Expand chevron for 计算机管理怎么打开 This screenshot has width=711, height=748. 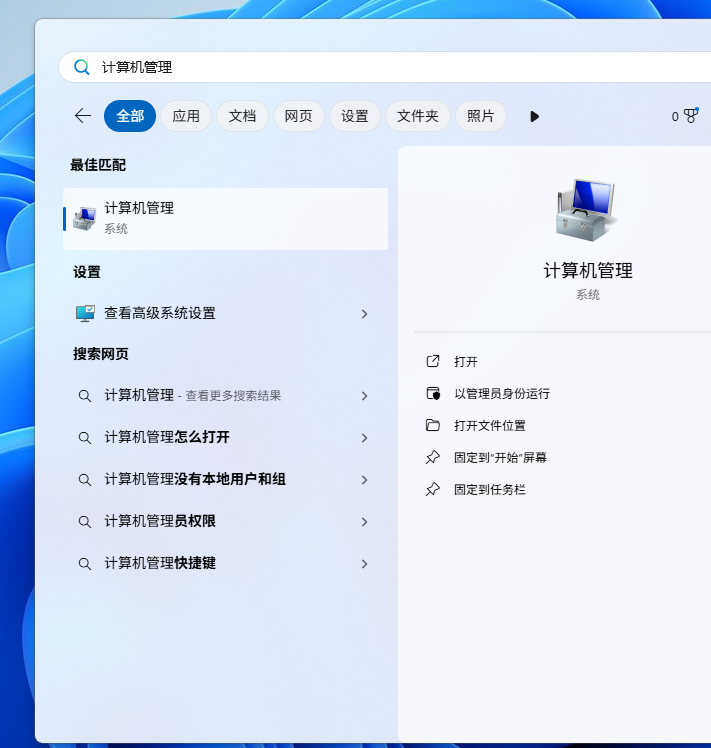[365, 438]
